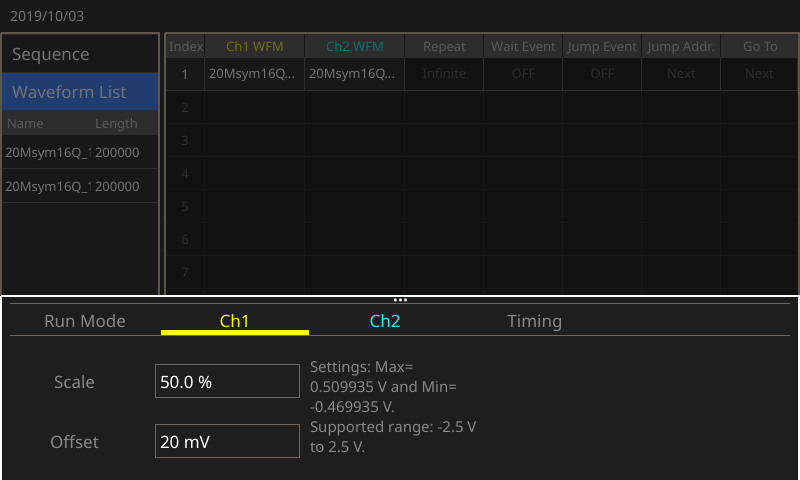Select sequence row index 4
The image size is (800, 480).
185,173
